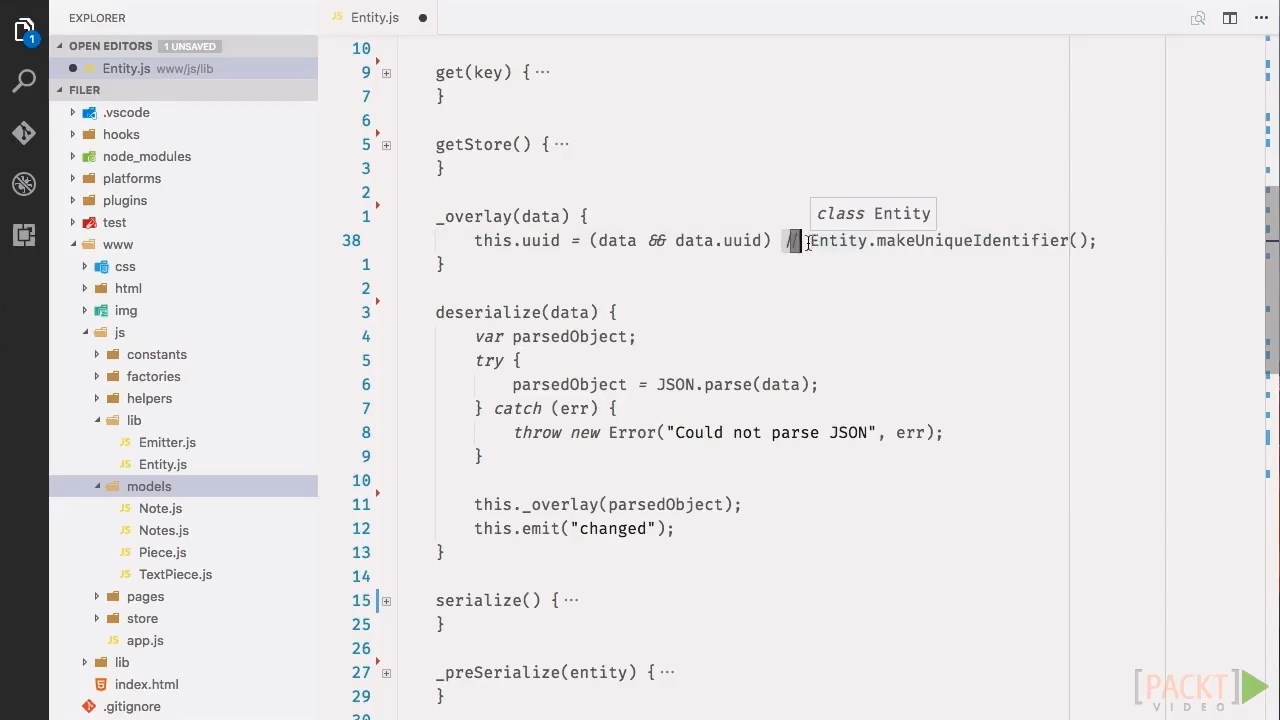Expand the img folder
The height and width of the screenshot is (720, 1280).
[x=126, y=310]
